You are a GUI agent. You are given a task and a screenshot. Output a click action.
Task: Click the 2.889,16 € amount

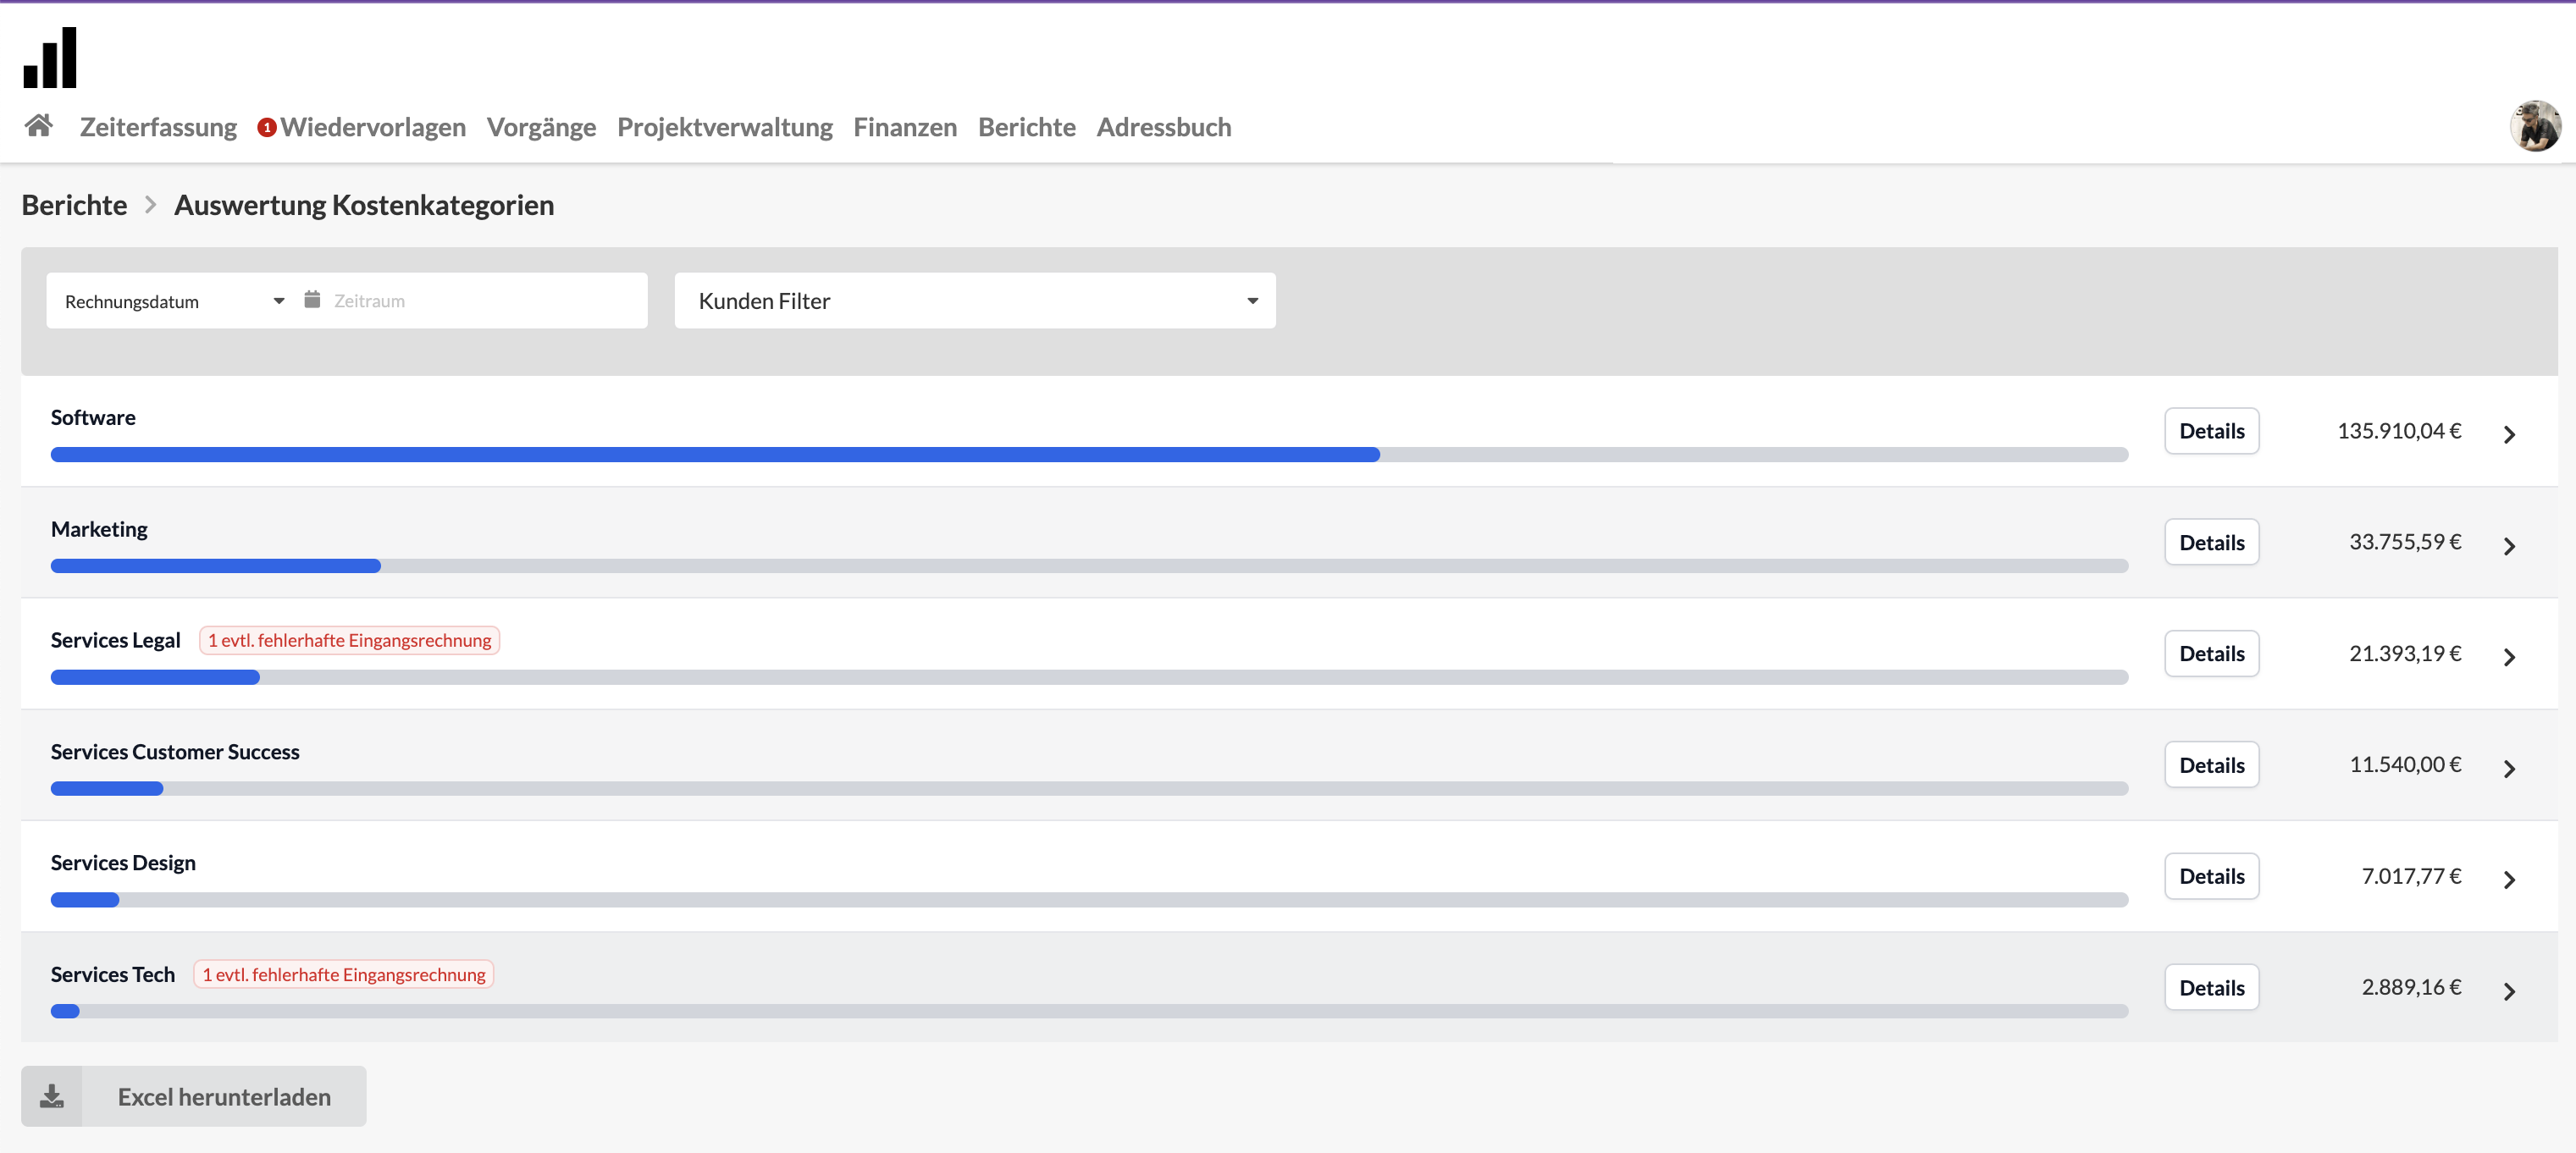click(2410, 987)
